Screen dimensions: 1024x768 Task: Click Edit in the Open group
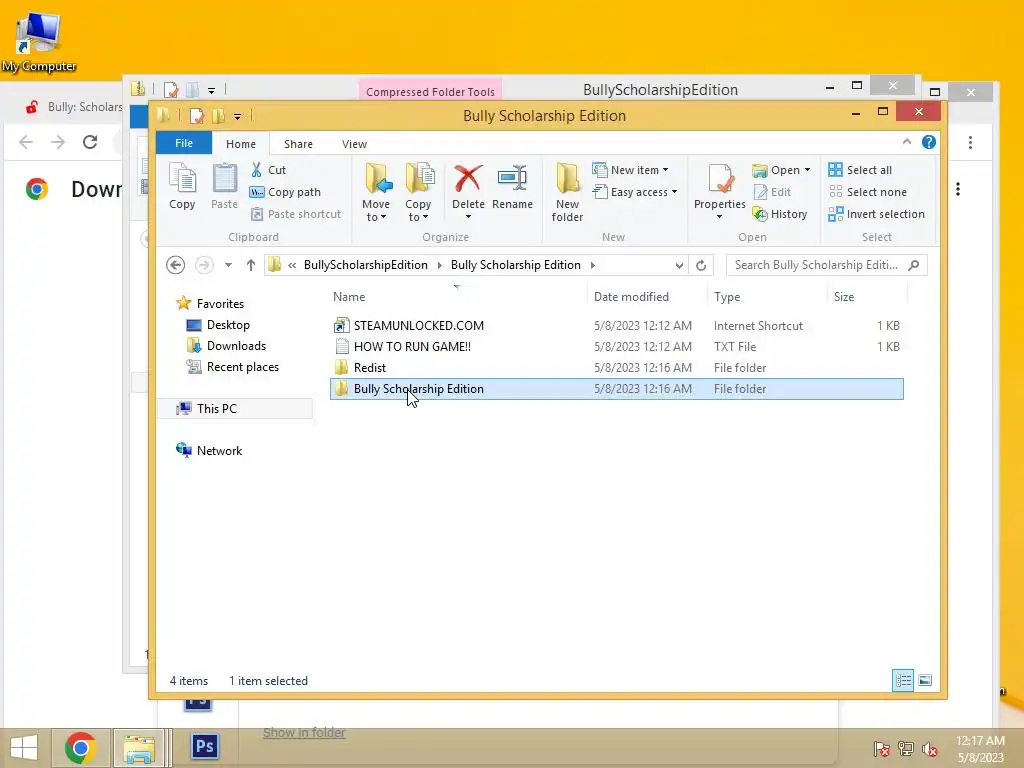[772, 192]
